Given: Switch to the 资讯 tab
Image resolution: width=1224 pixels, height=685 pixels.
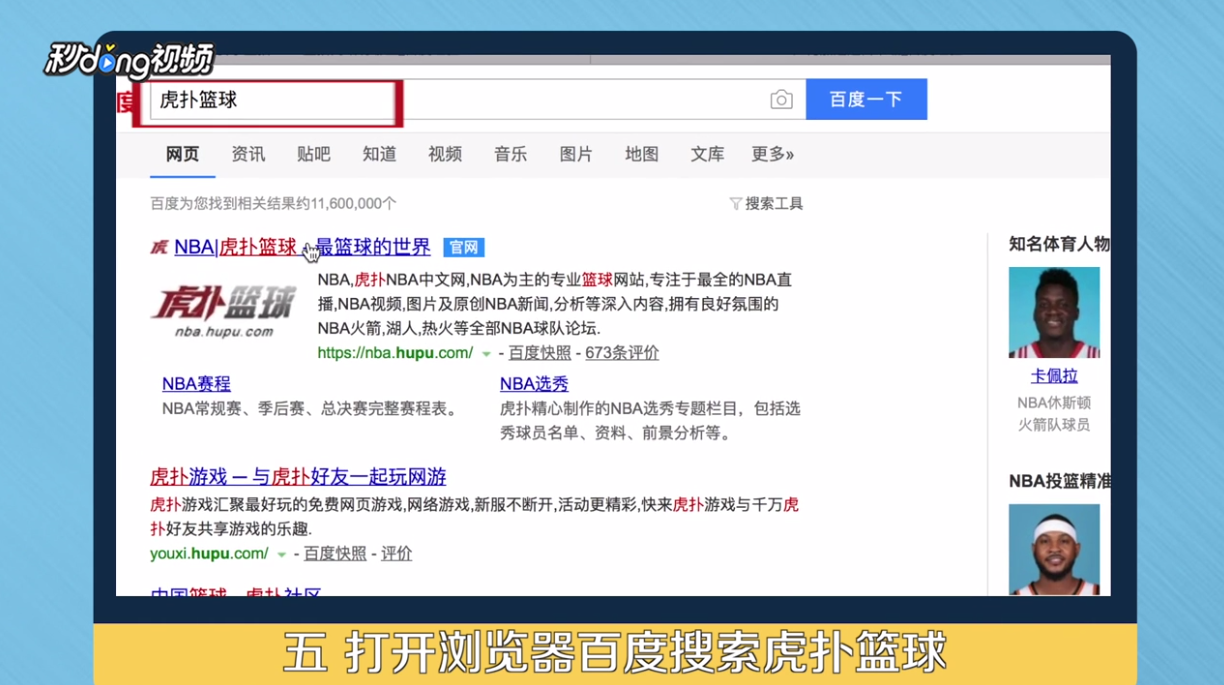Looking at the screenshot, I should tap(248, 154).
